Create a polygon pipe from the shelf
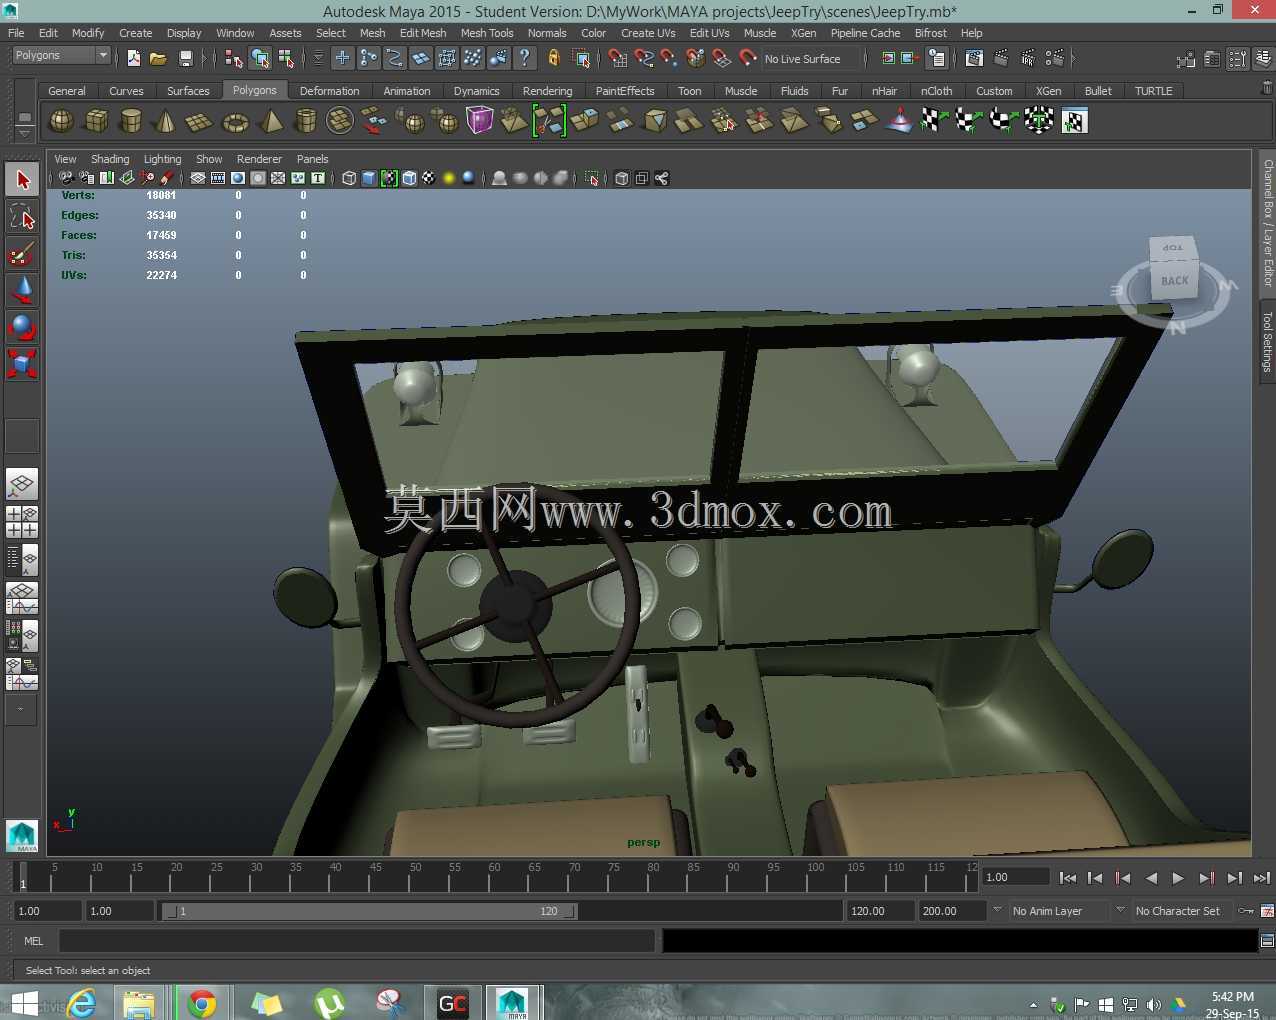 (x=305, y=121)
